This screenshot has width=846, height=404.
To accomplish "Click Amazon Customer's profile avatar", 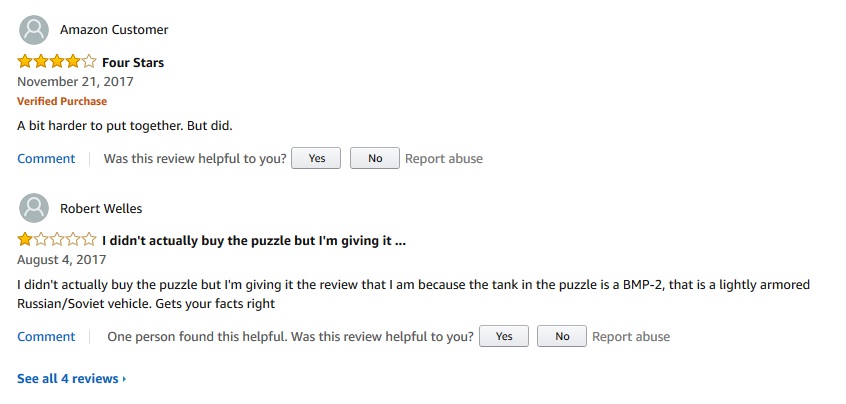I will pyautogui.click(x=34, y=30).
